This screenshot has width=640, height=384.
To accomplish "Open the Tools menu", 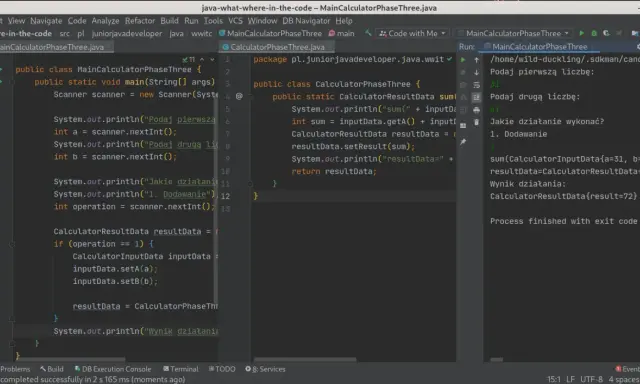I will 213,20.
